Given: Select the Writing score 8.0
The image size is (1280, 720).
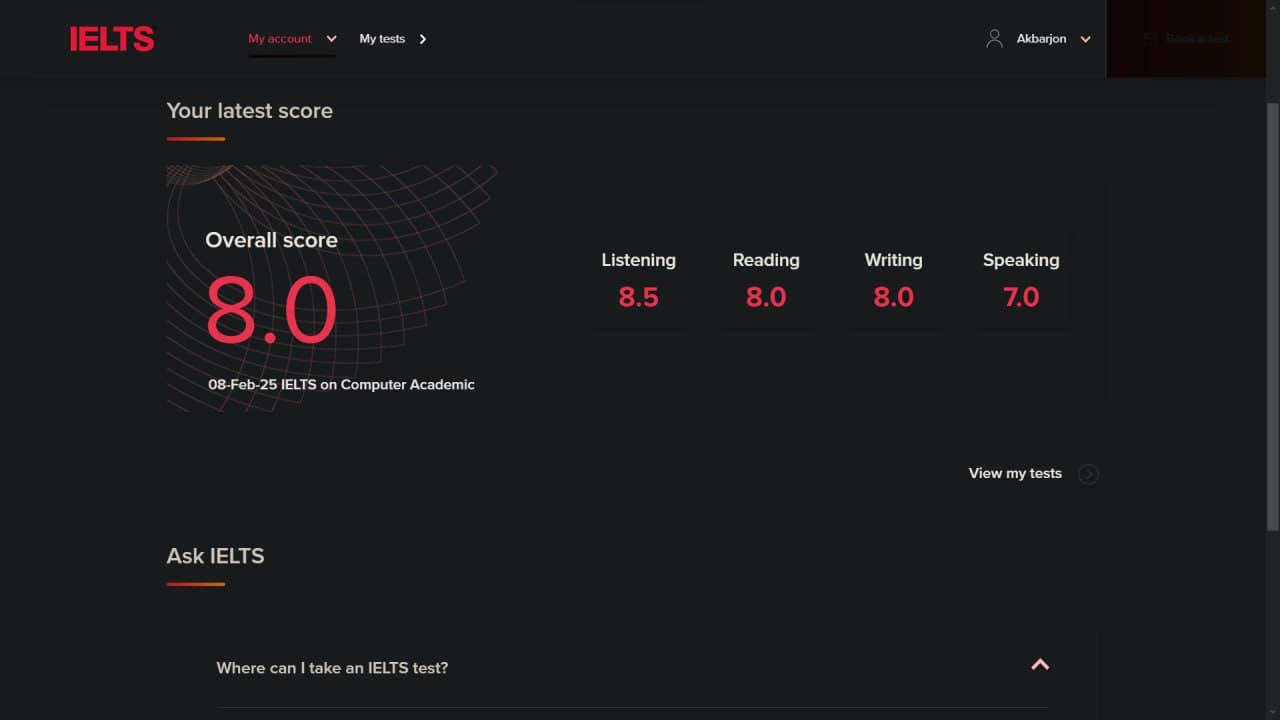Looking at the screenshot, I should pyautogui.click(x=893, y=297).
